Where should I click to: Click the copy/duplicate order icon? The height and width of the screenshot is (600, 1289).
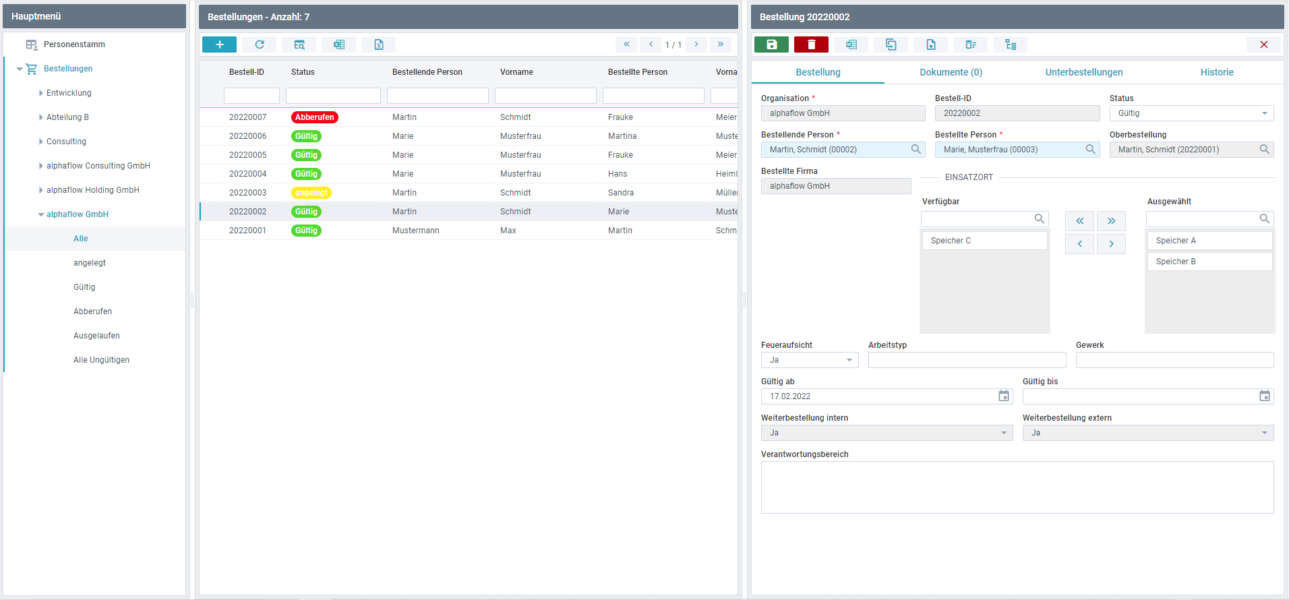(x=891, y=44)
